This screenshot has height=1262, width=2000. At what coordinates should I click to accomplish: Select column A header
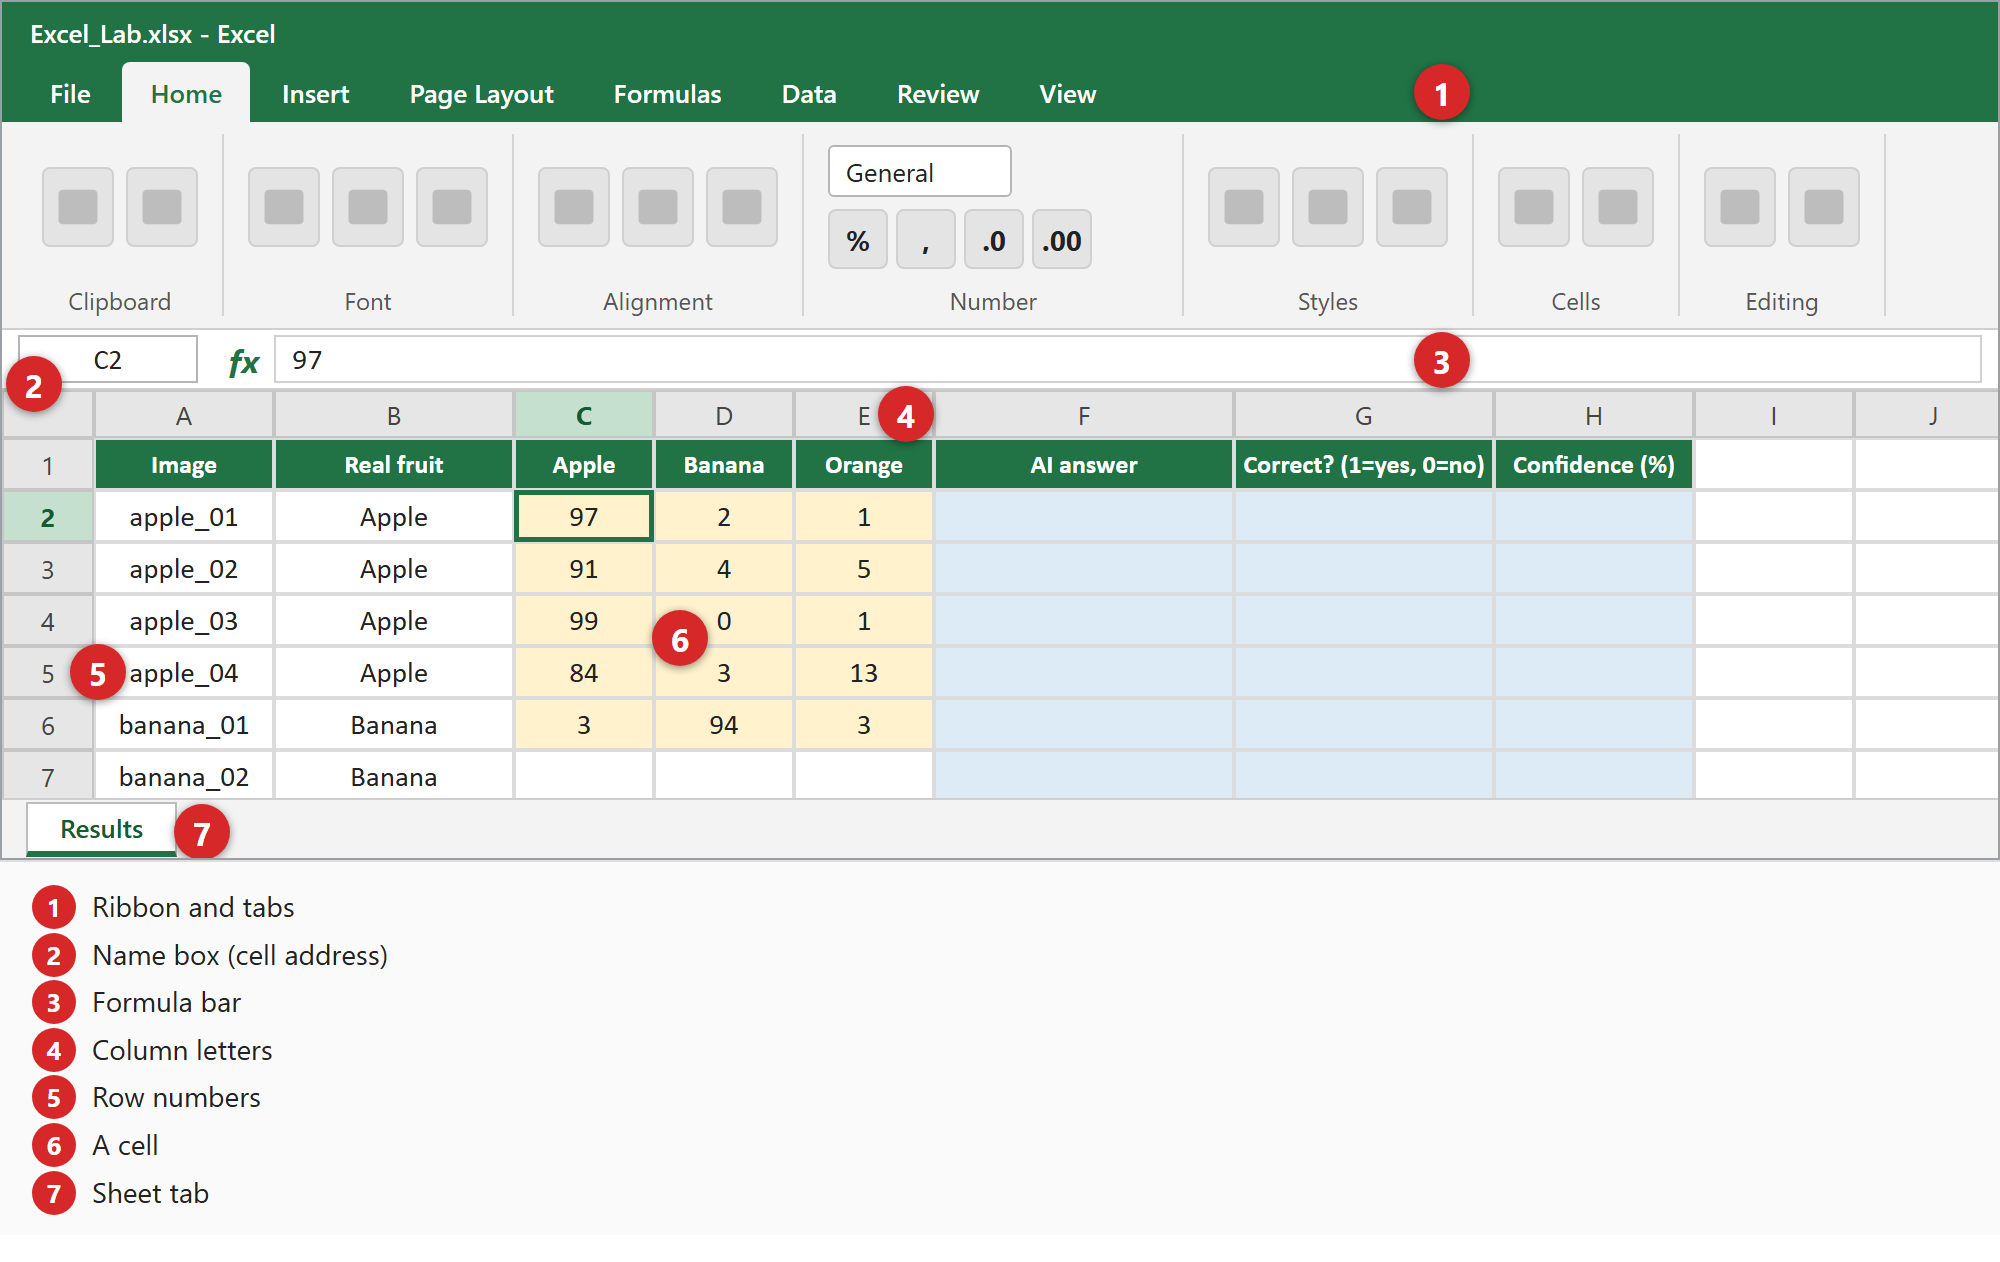tap(184, 416)
